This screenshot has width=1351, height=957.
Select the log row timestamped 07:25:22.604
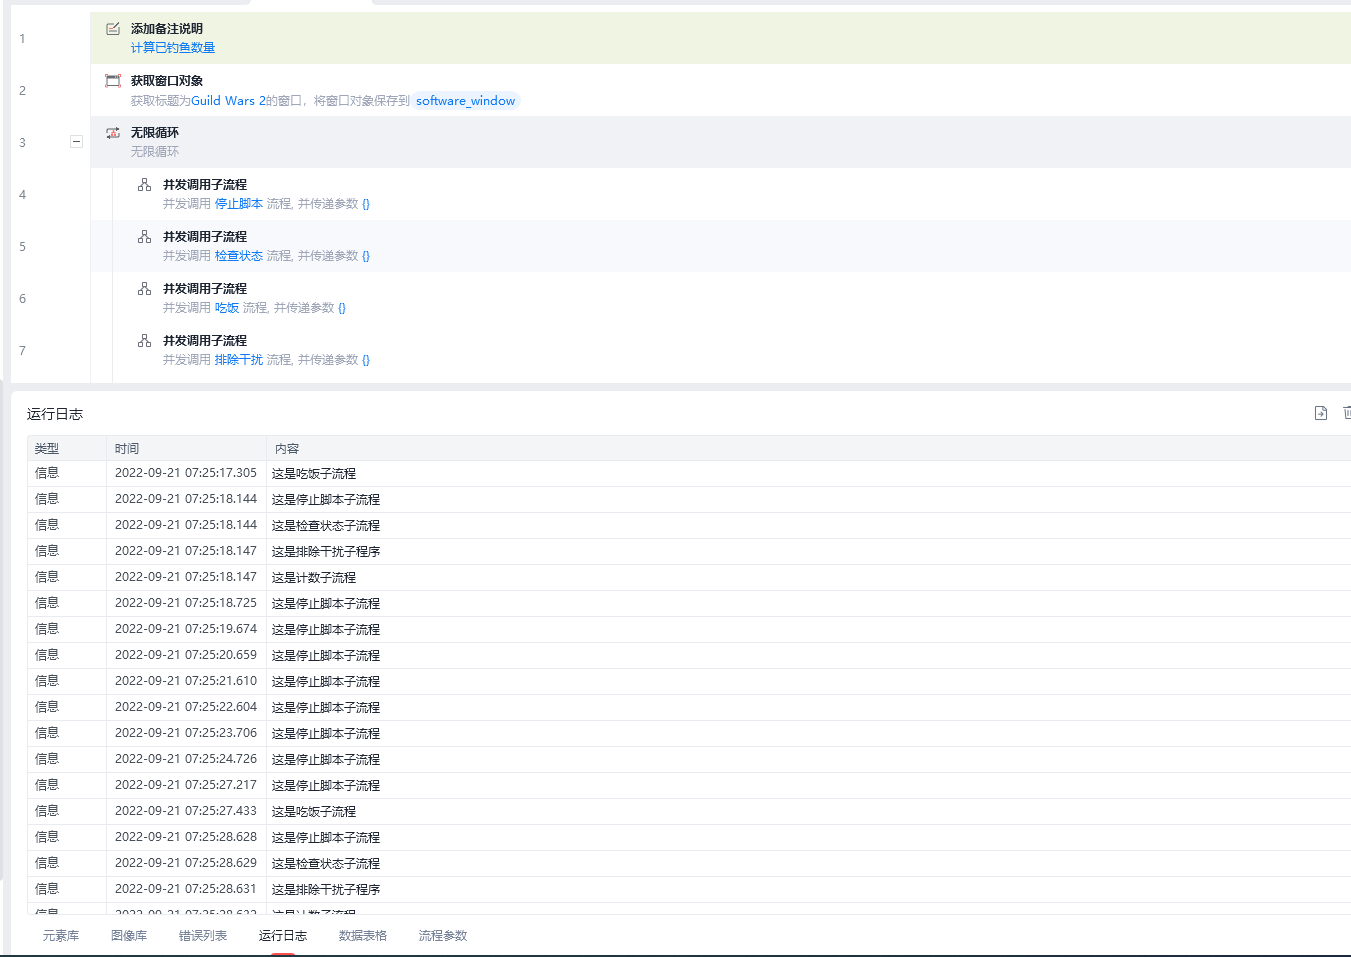(689, 708)
